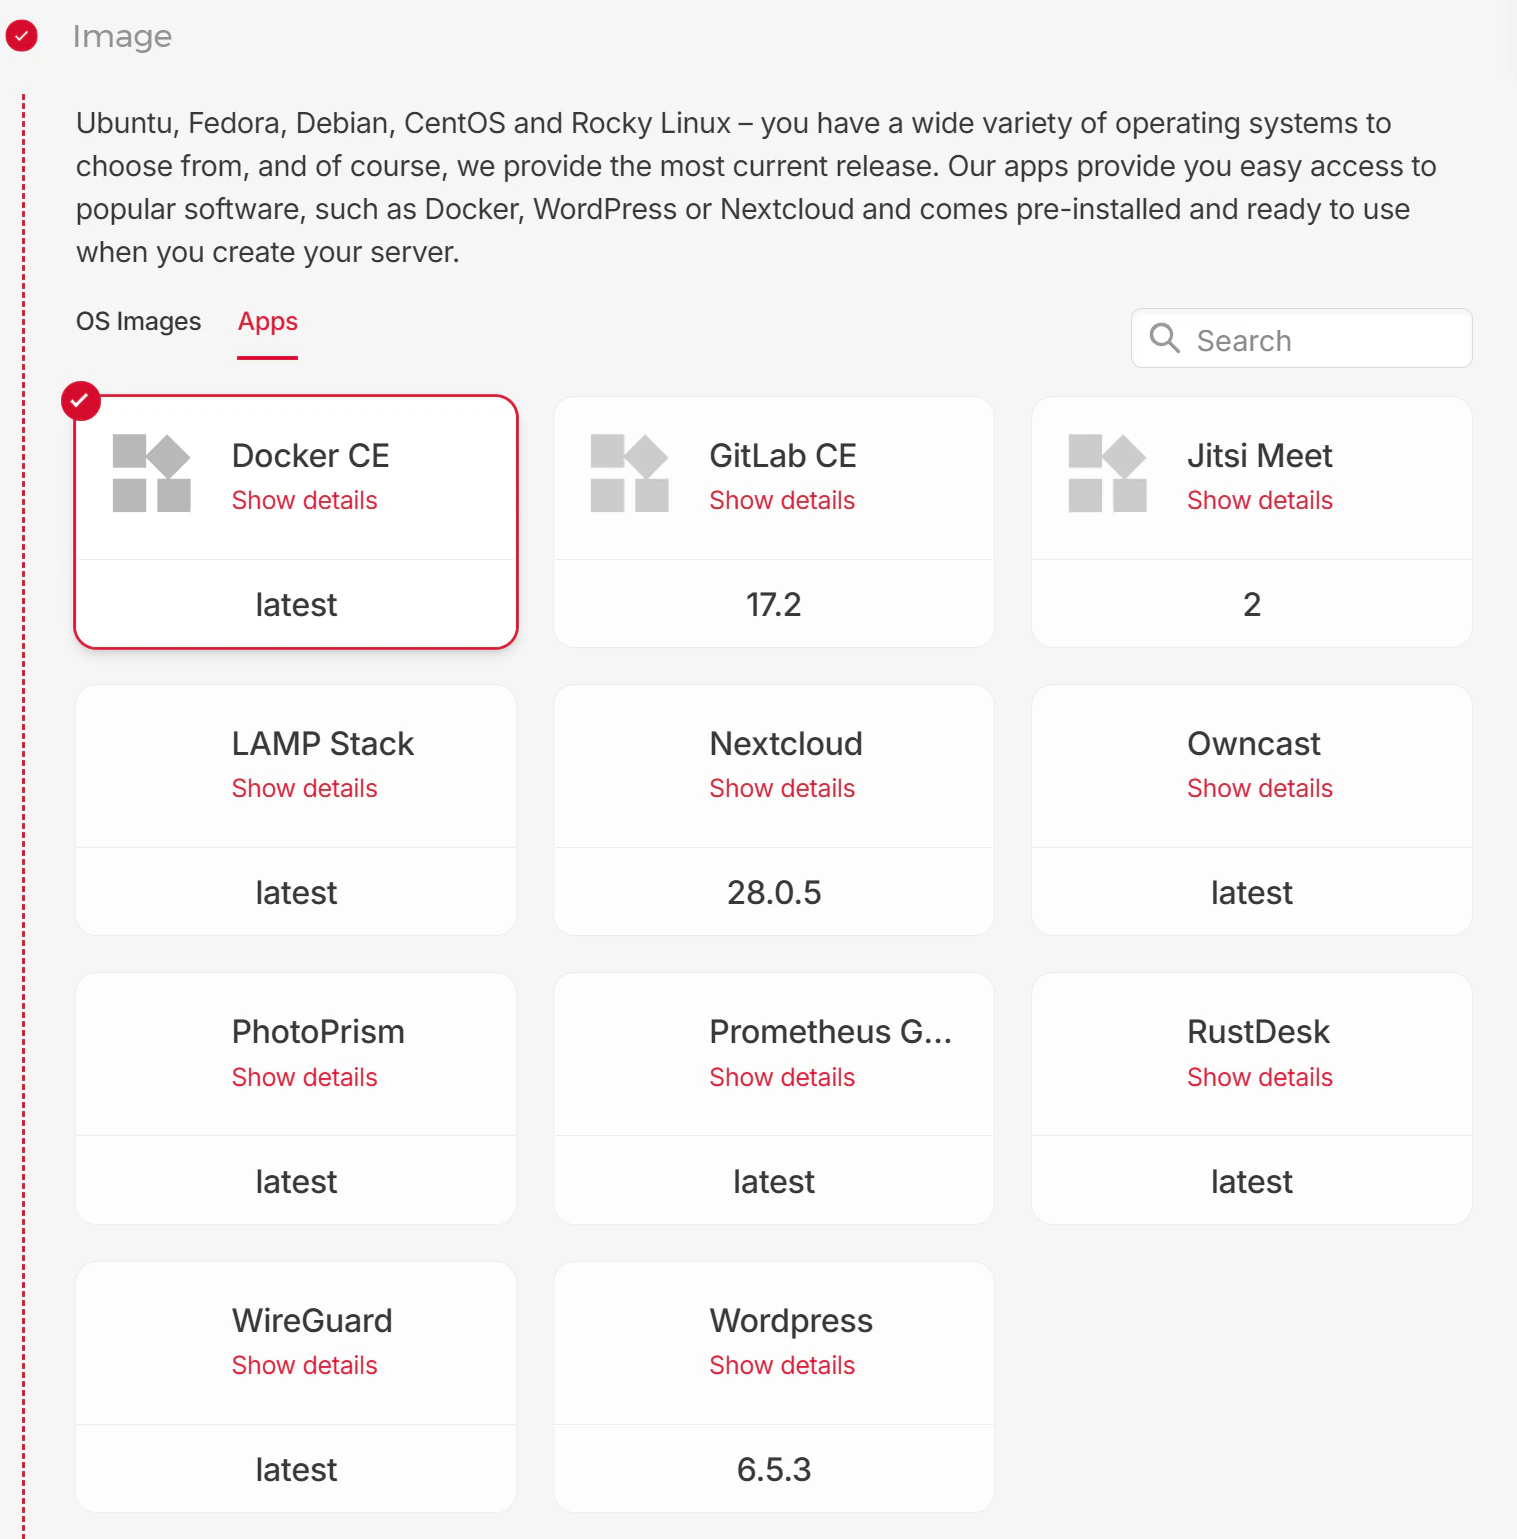This screenshot has height=1539, width=1517.
Task: Click the red checkmark beside Image heading
Action: point(21,36)
